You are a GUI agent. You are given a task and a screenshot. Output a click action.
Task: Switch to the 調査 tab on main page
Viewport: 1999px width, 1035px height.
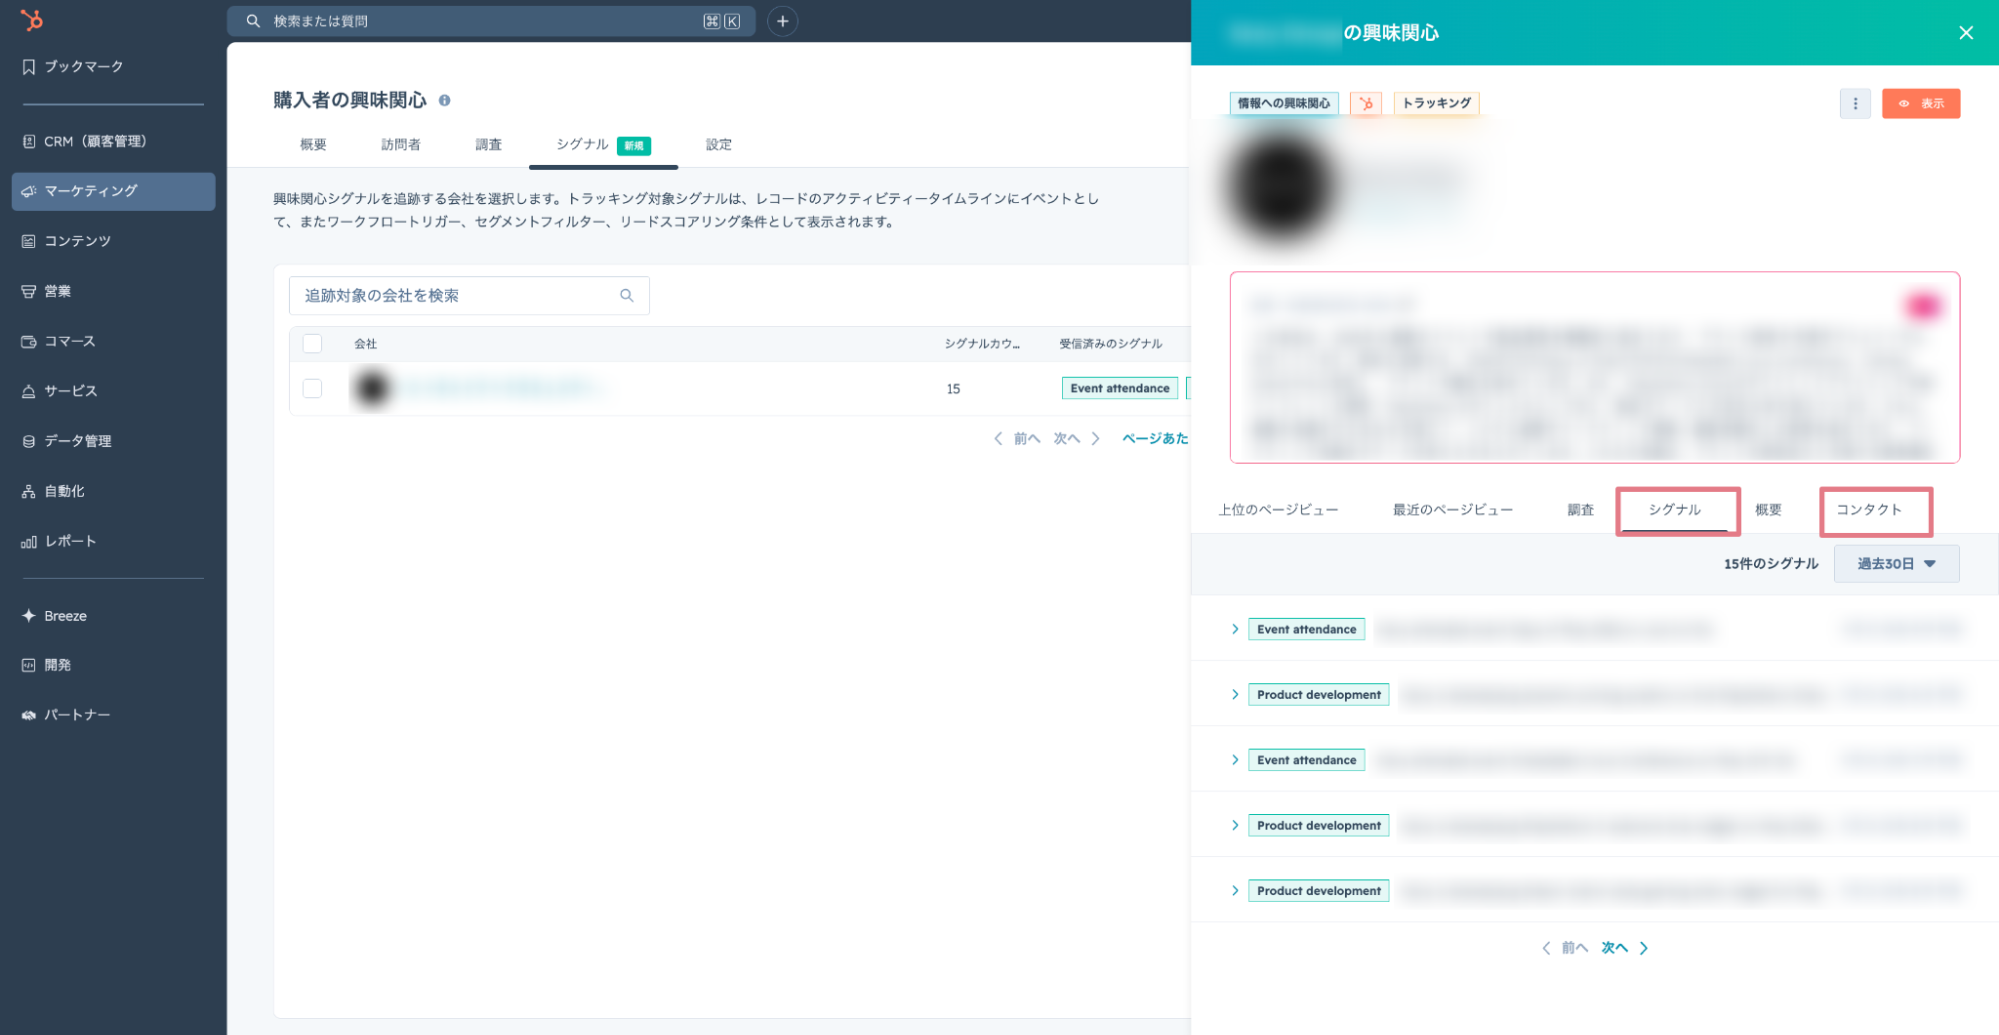tap(489, 145)
